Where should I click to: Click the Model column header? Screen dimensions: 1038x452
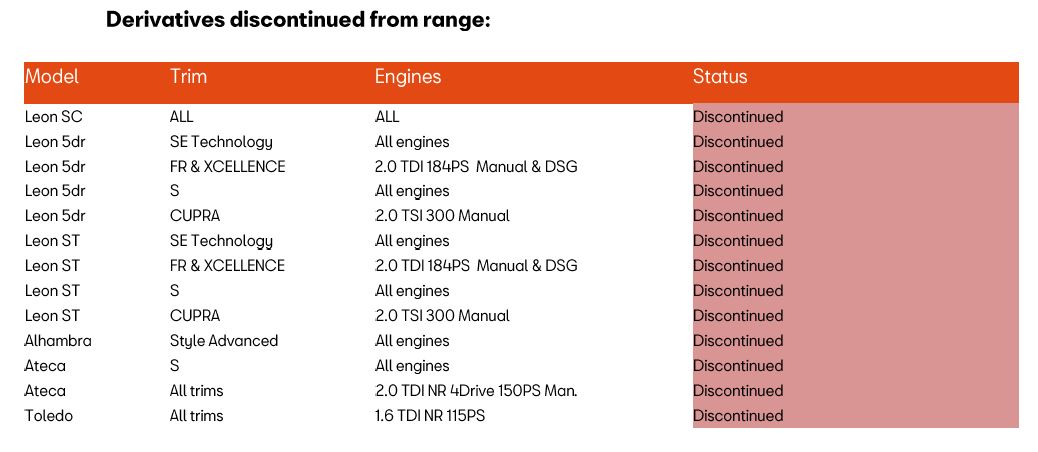click(52, 77)
